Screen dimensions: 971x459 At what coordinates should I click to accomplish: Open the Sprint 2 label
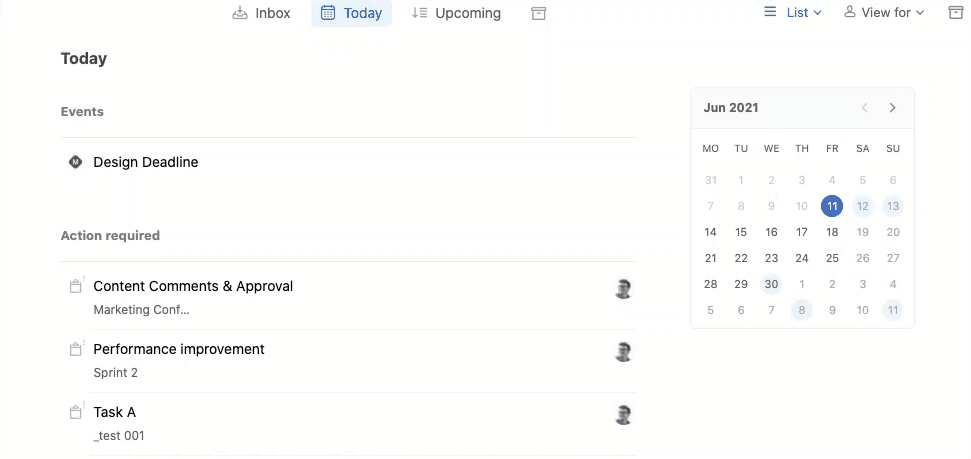pos(116,373)
